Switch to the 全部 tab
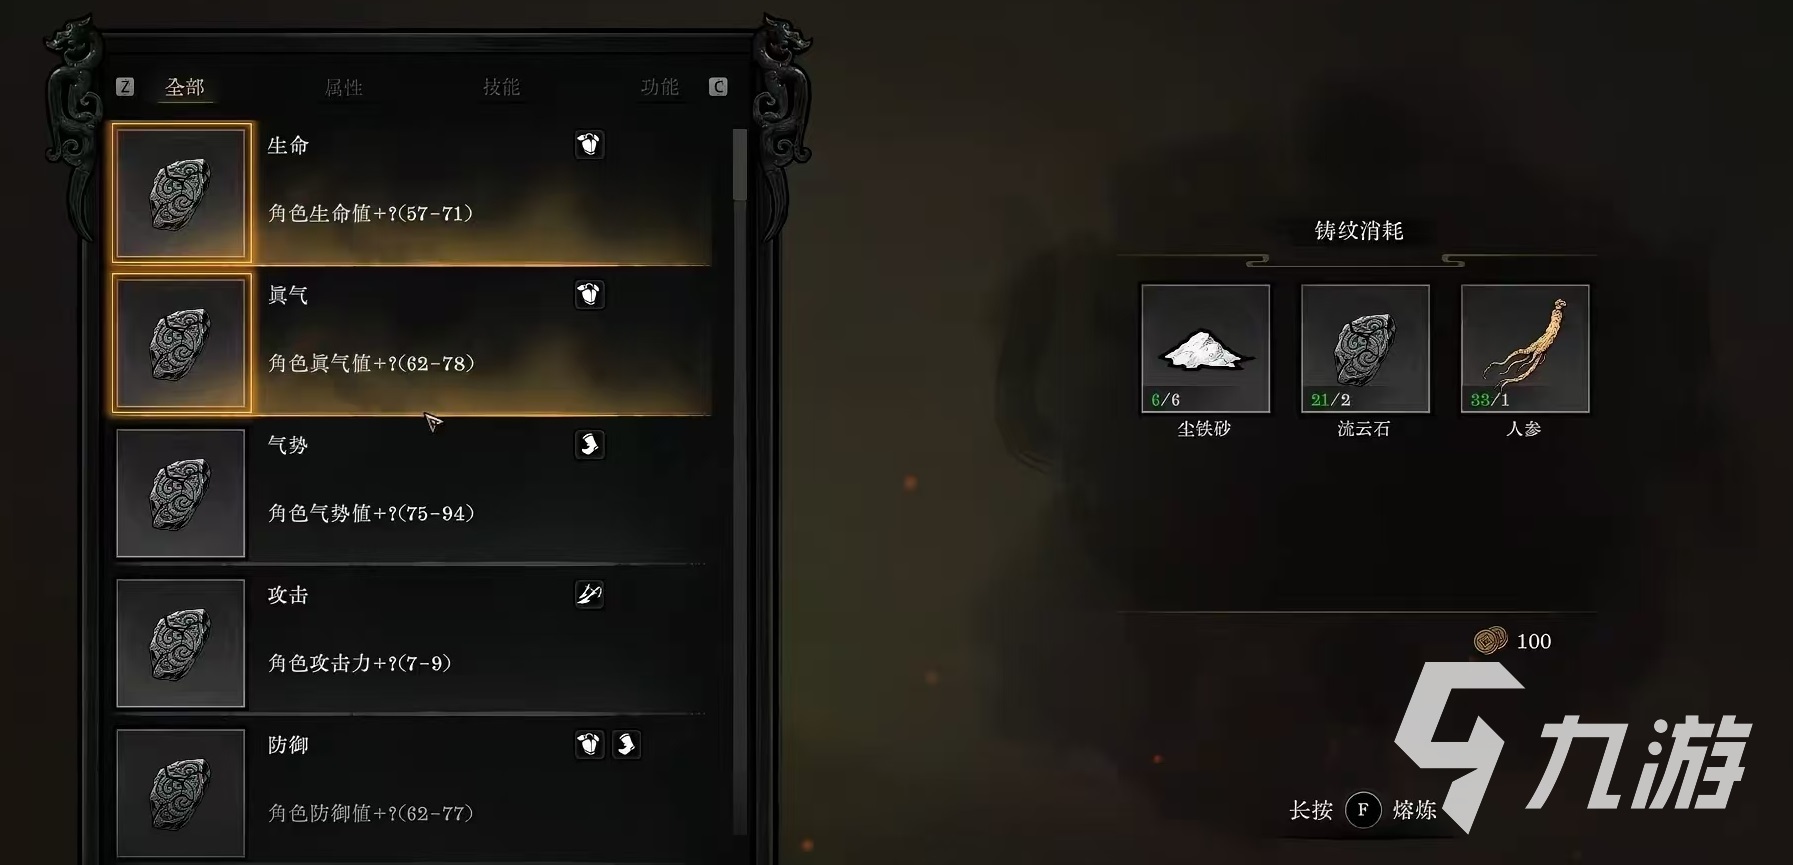Screen dimensions: 1793x865 [185, 88]
